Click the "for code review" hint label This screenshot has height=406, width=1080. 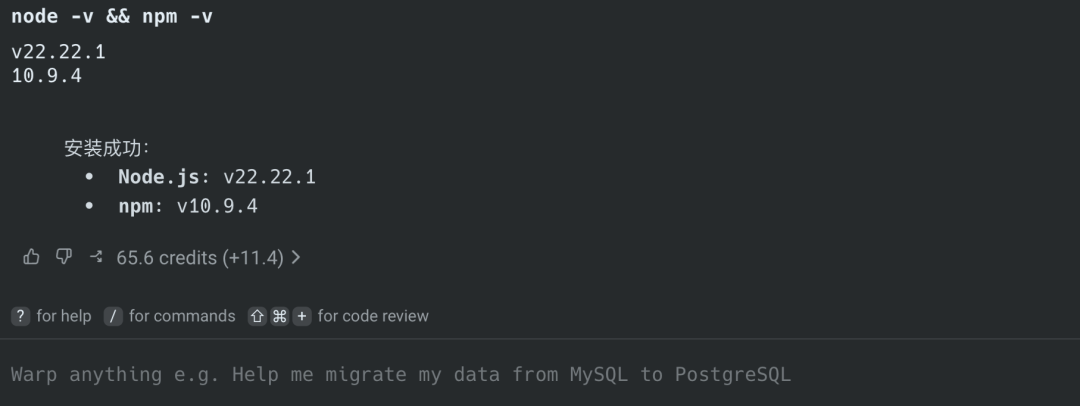point(373,316)
